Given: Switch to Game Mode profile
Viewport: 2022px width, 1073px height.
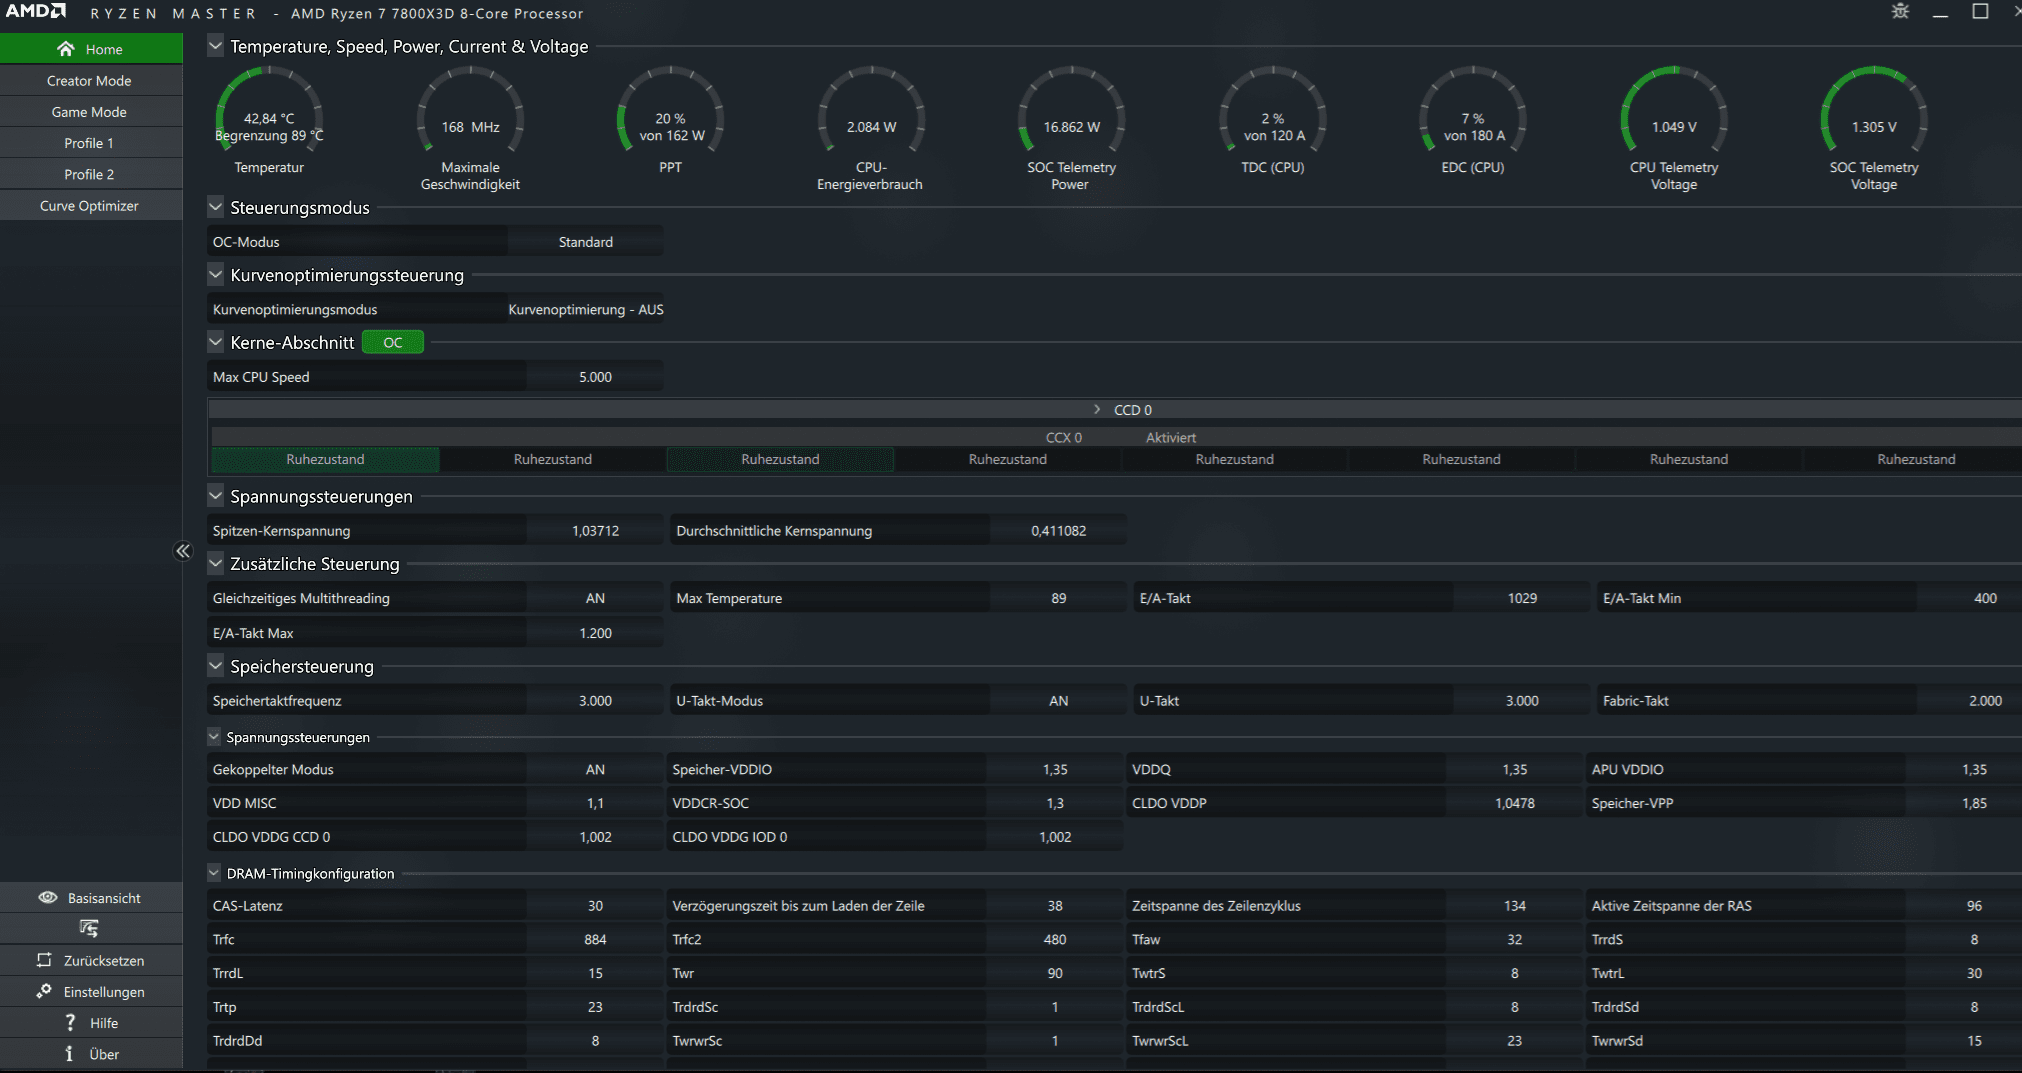Looking at the screenshot, I should click(x=91, y=112).
